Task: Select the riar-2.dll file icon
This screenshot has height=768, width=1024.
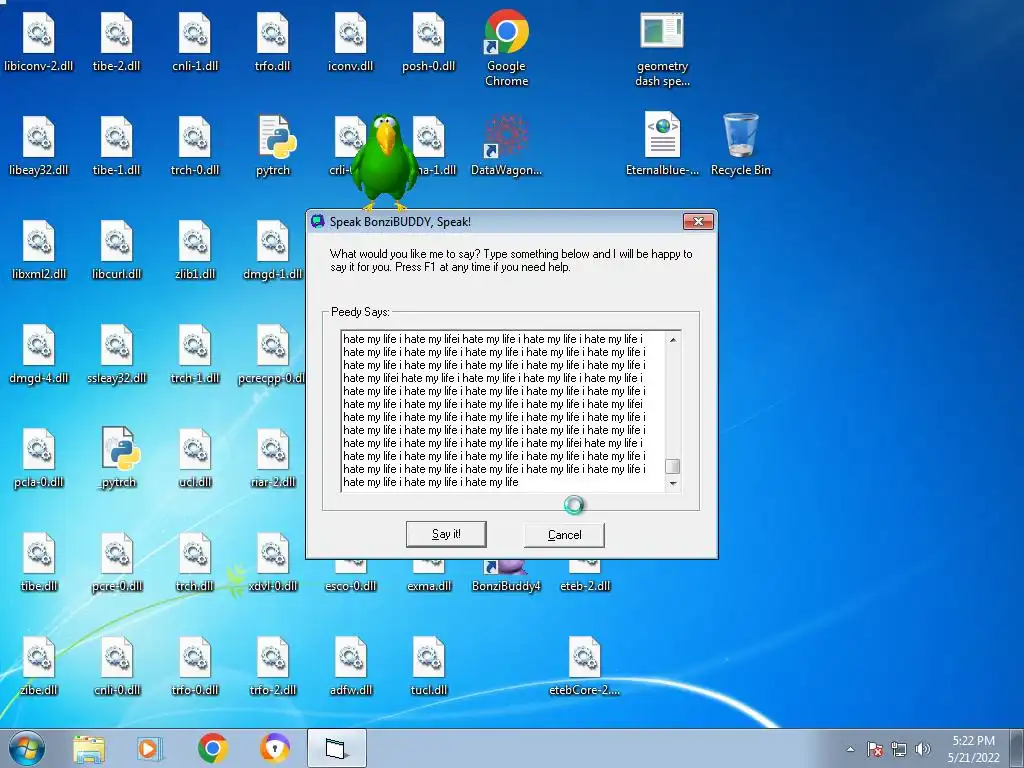Action: click(273, 457)
